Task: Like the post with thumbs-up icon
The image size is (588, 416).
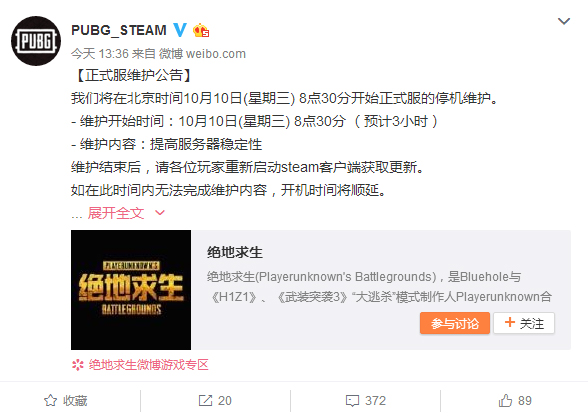Action: 505,401
